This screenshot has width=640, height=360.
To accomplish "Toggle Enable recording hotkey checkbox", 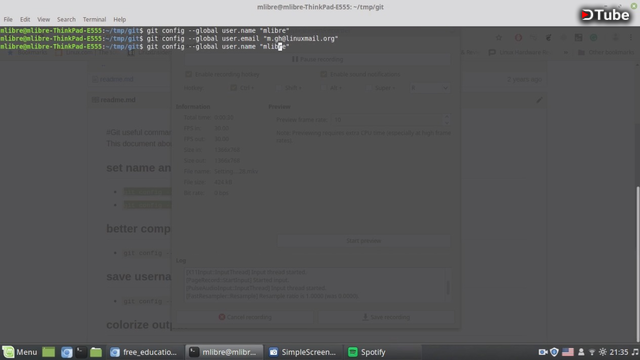I will (x=188, y=74).
